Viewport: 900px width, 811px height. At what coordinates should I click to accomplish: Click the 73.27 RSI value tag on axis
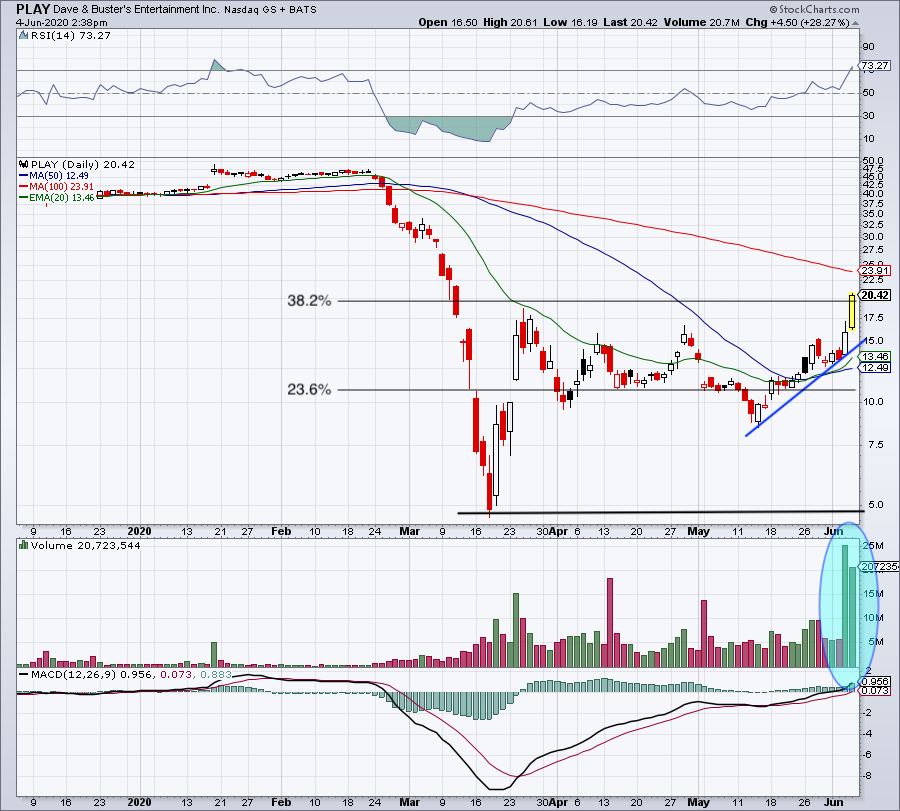coord(874,66)
